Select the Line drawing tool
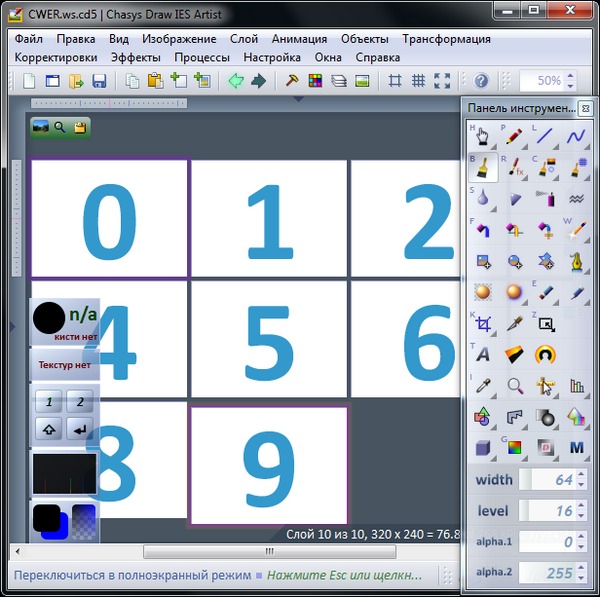The width and height of the screenshot is (600, 597). click(x=545, y=136)
